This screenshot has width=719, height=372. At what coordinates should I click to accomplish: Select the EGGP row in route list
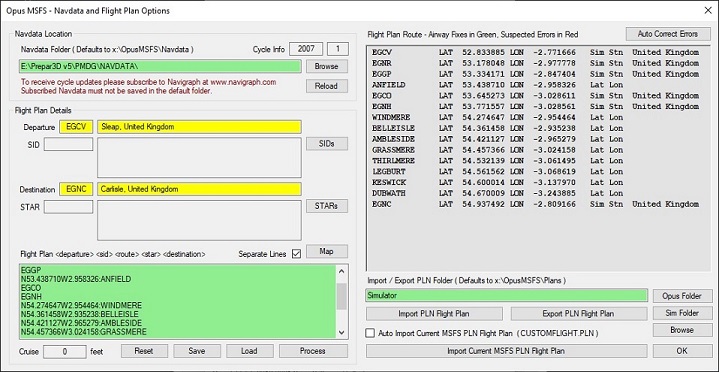[536, 74]
